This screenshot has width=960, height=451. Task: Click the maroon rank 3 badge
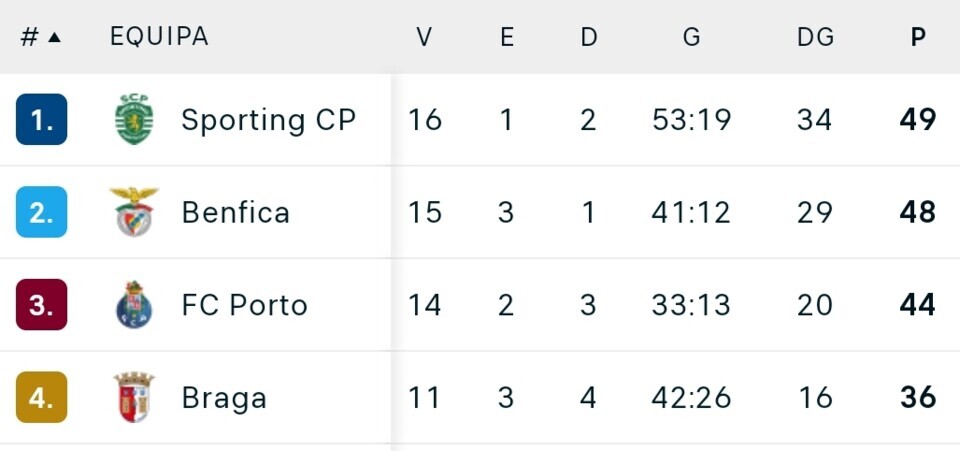tap(42, 305)
